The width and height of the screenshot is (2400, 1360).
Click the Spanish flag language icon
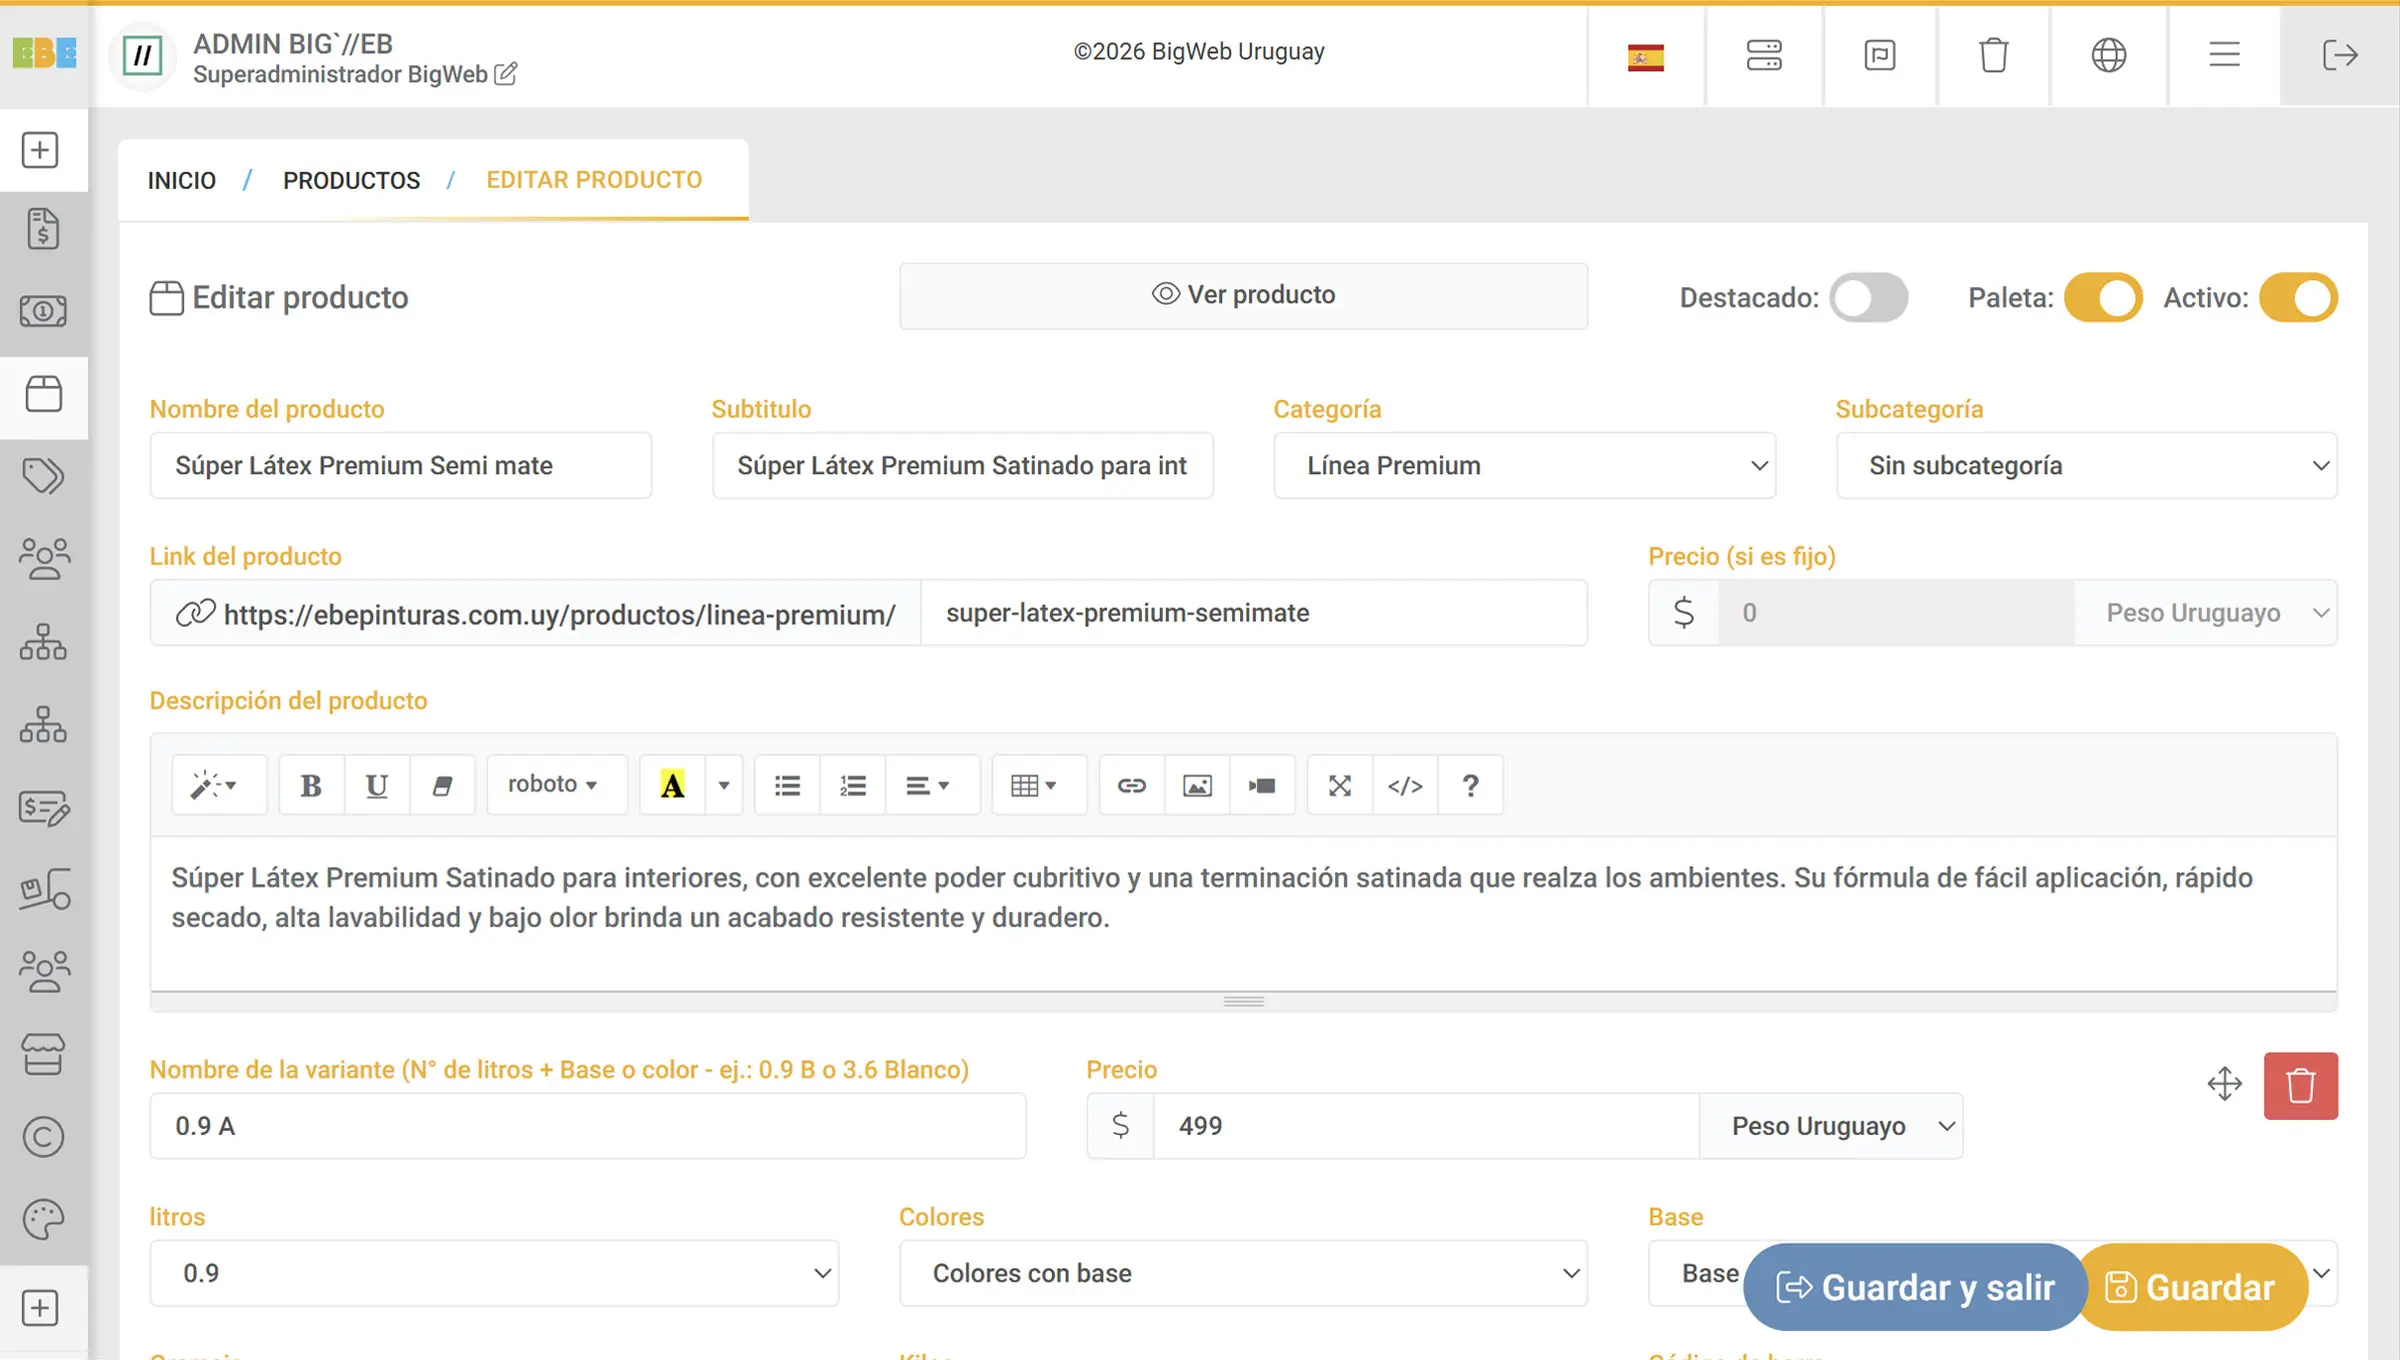tap(1646, 56)
